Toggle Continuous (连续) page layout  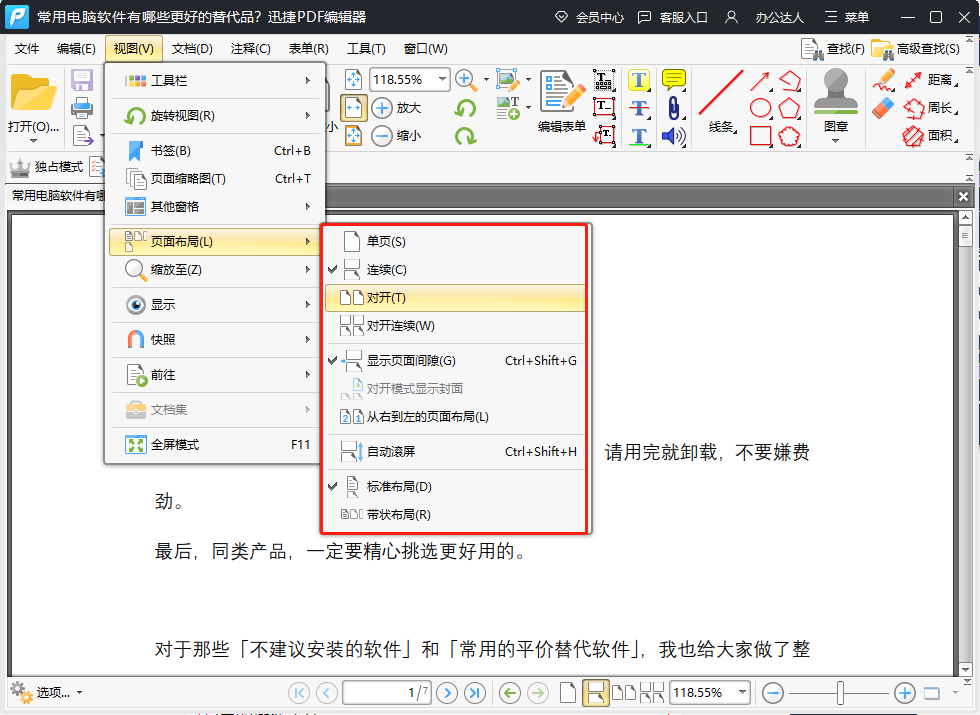(x=456, y=269)
